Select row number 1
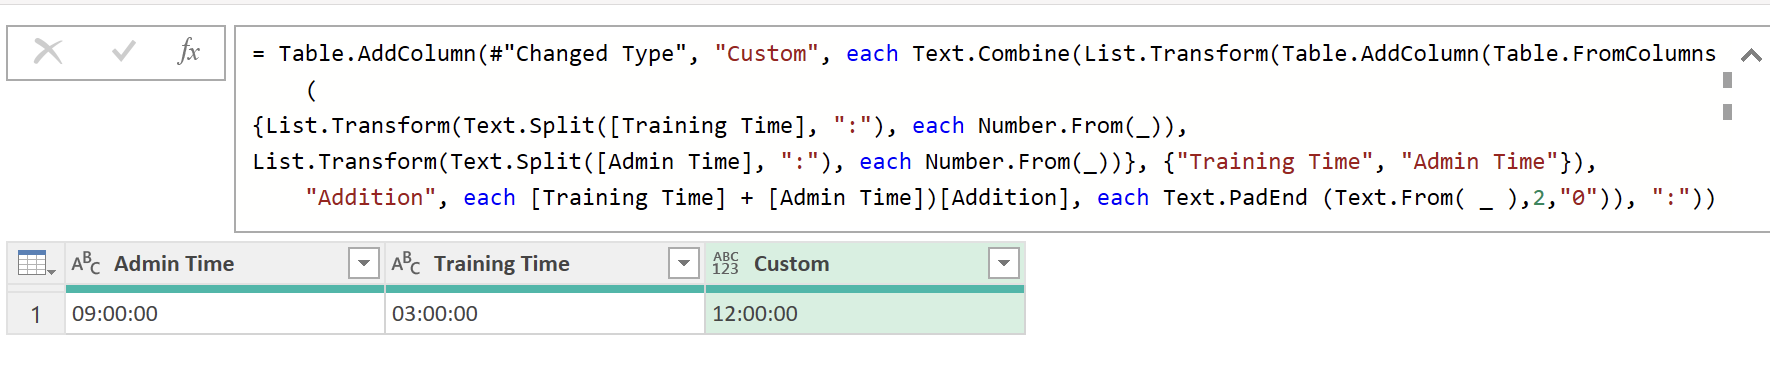Screen dimensions: 1770x384 click(x=36, y=314)
